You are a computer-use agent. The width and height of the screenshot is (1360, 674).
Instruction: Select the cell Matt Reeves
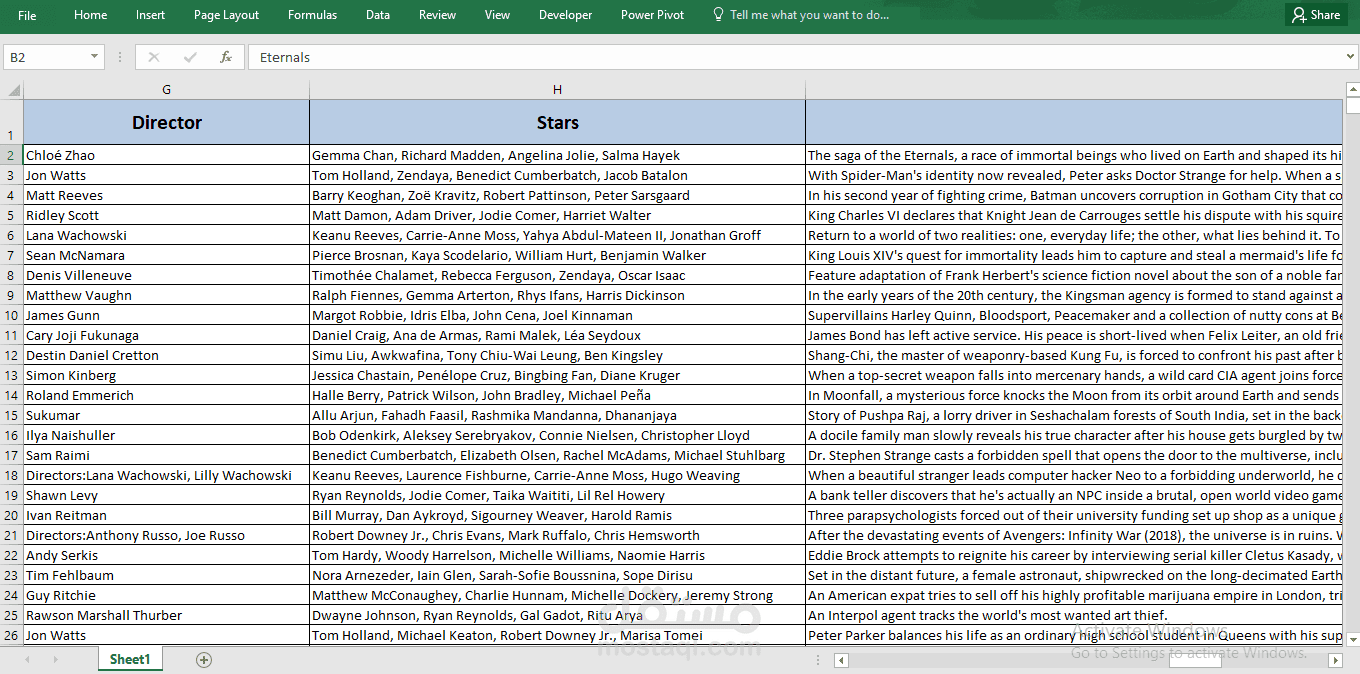[x=166, y=195]
